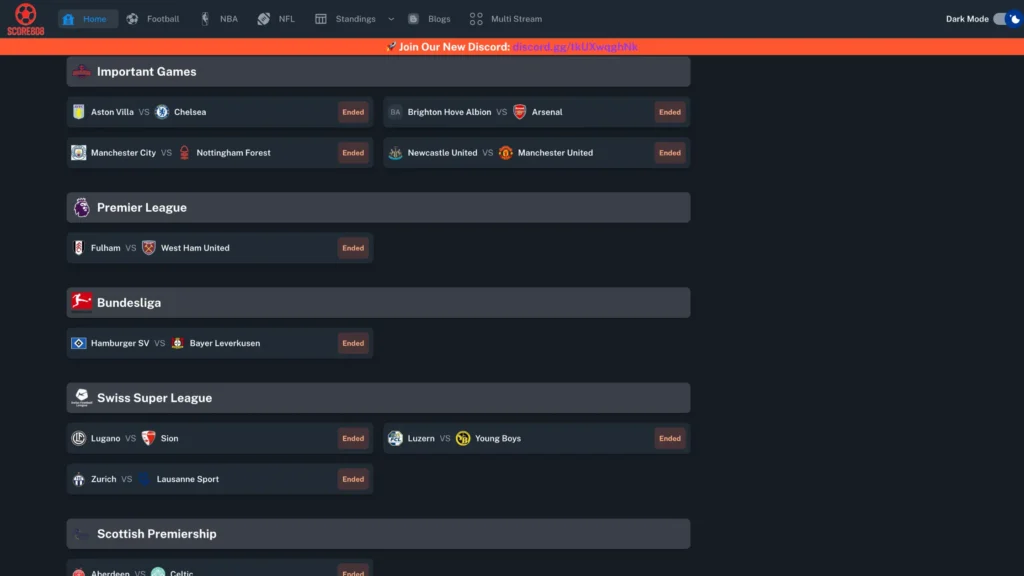Screen dimensions: 1024x576
Task: Click the Bundesliga logo icon
Action: click(82, 302)
